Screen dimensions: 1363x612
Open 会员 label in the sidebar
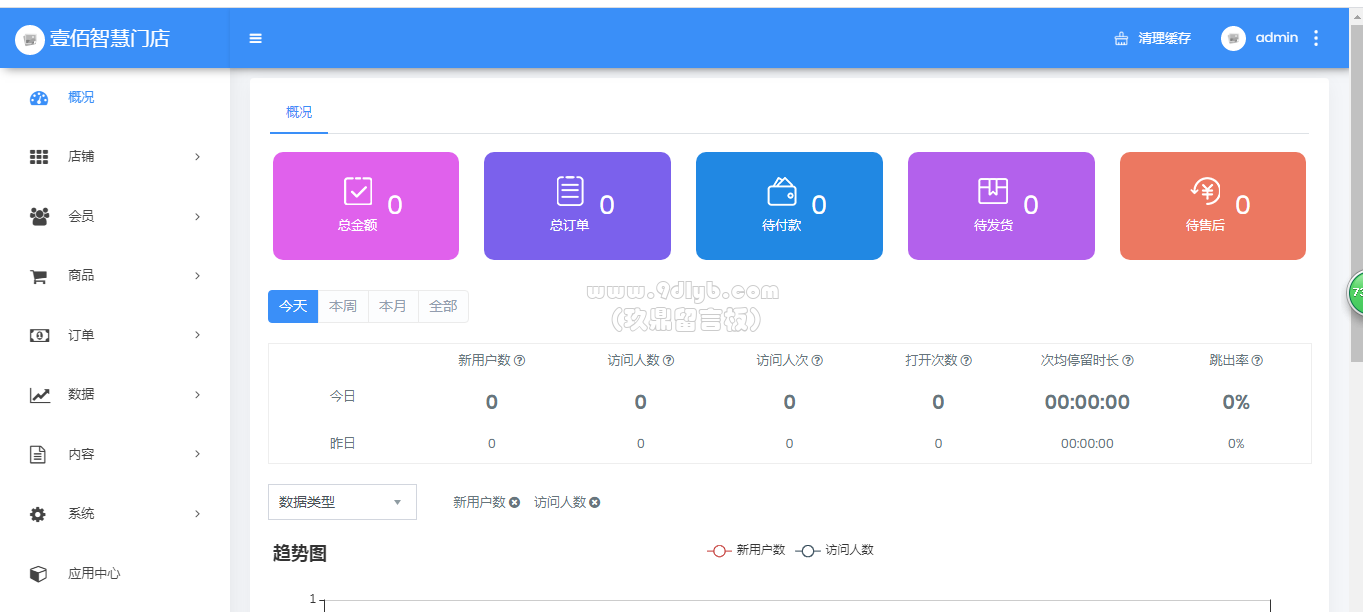click(x=81, y=216)
